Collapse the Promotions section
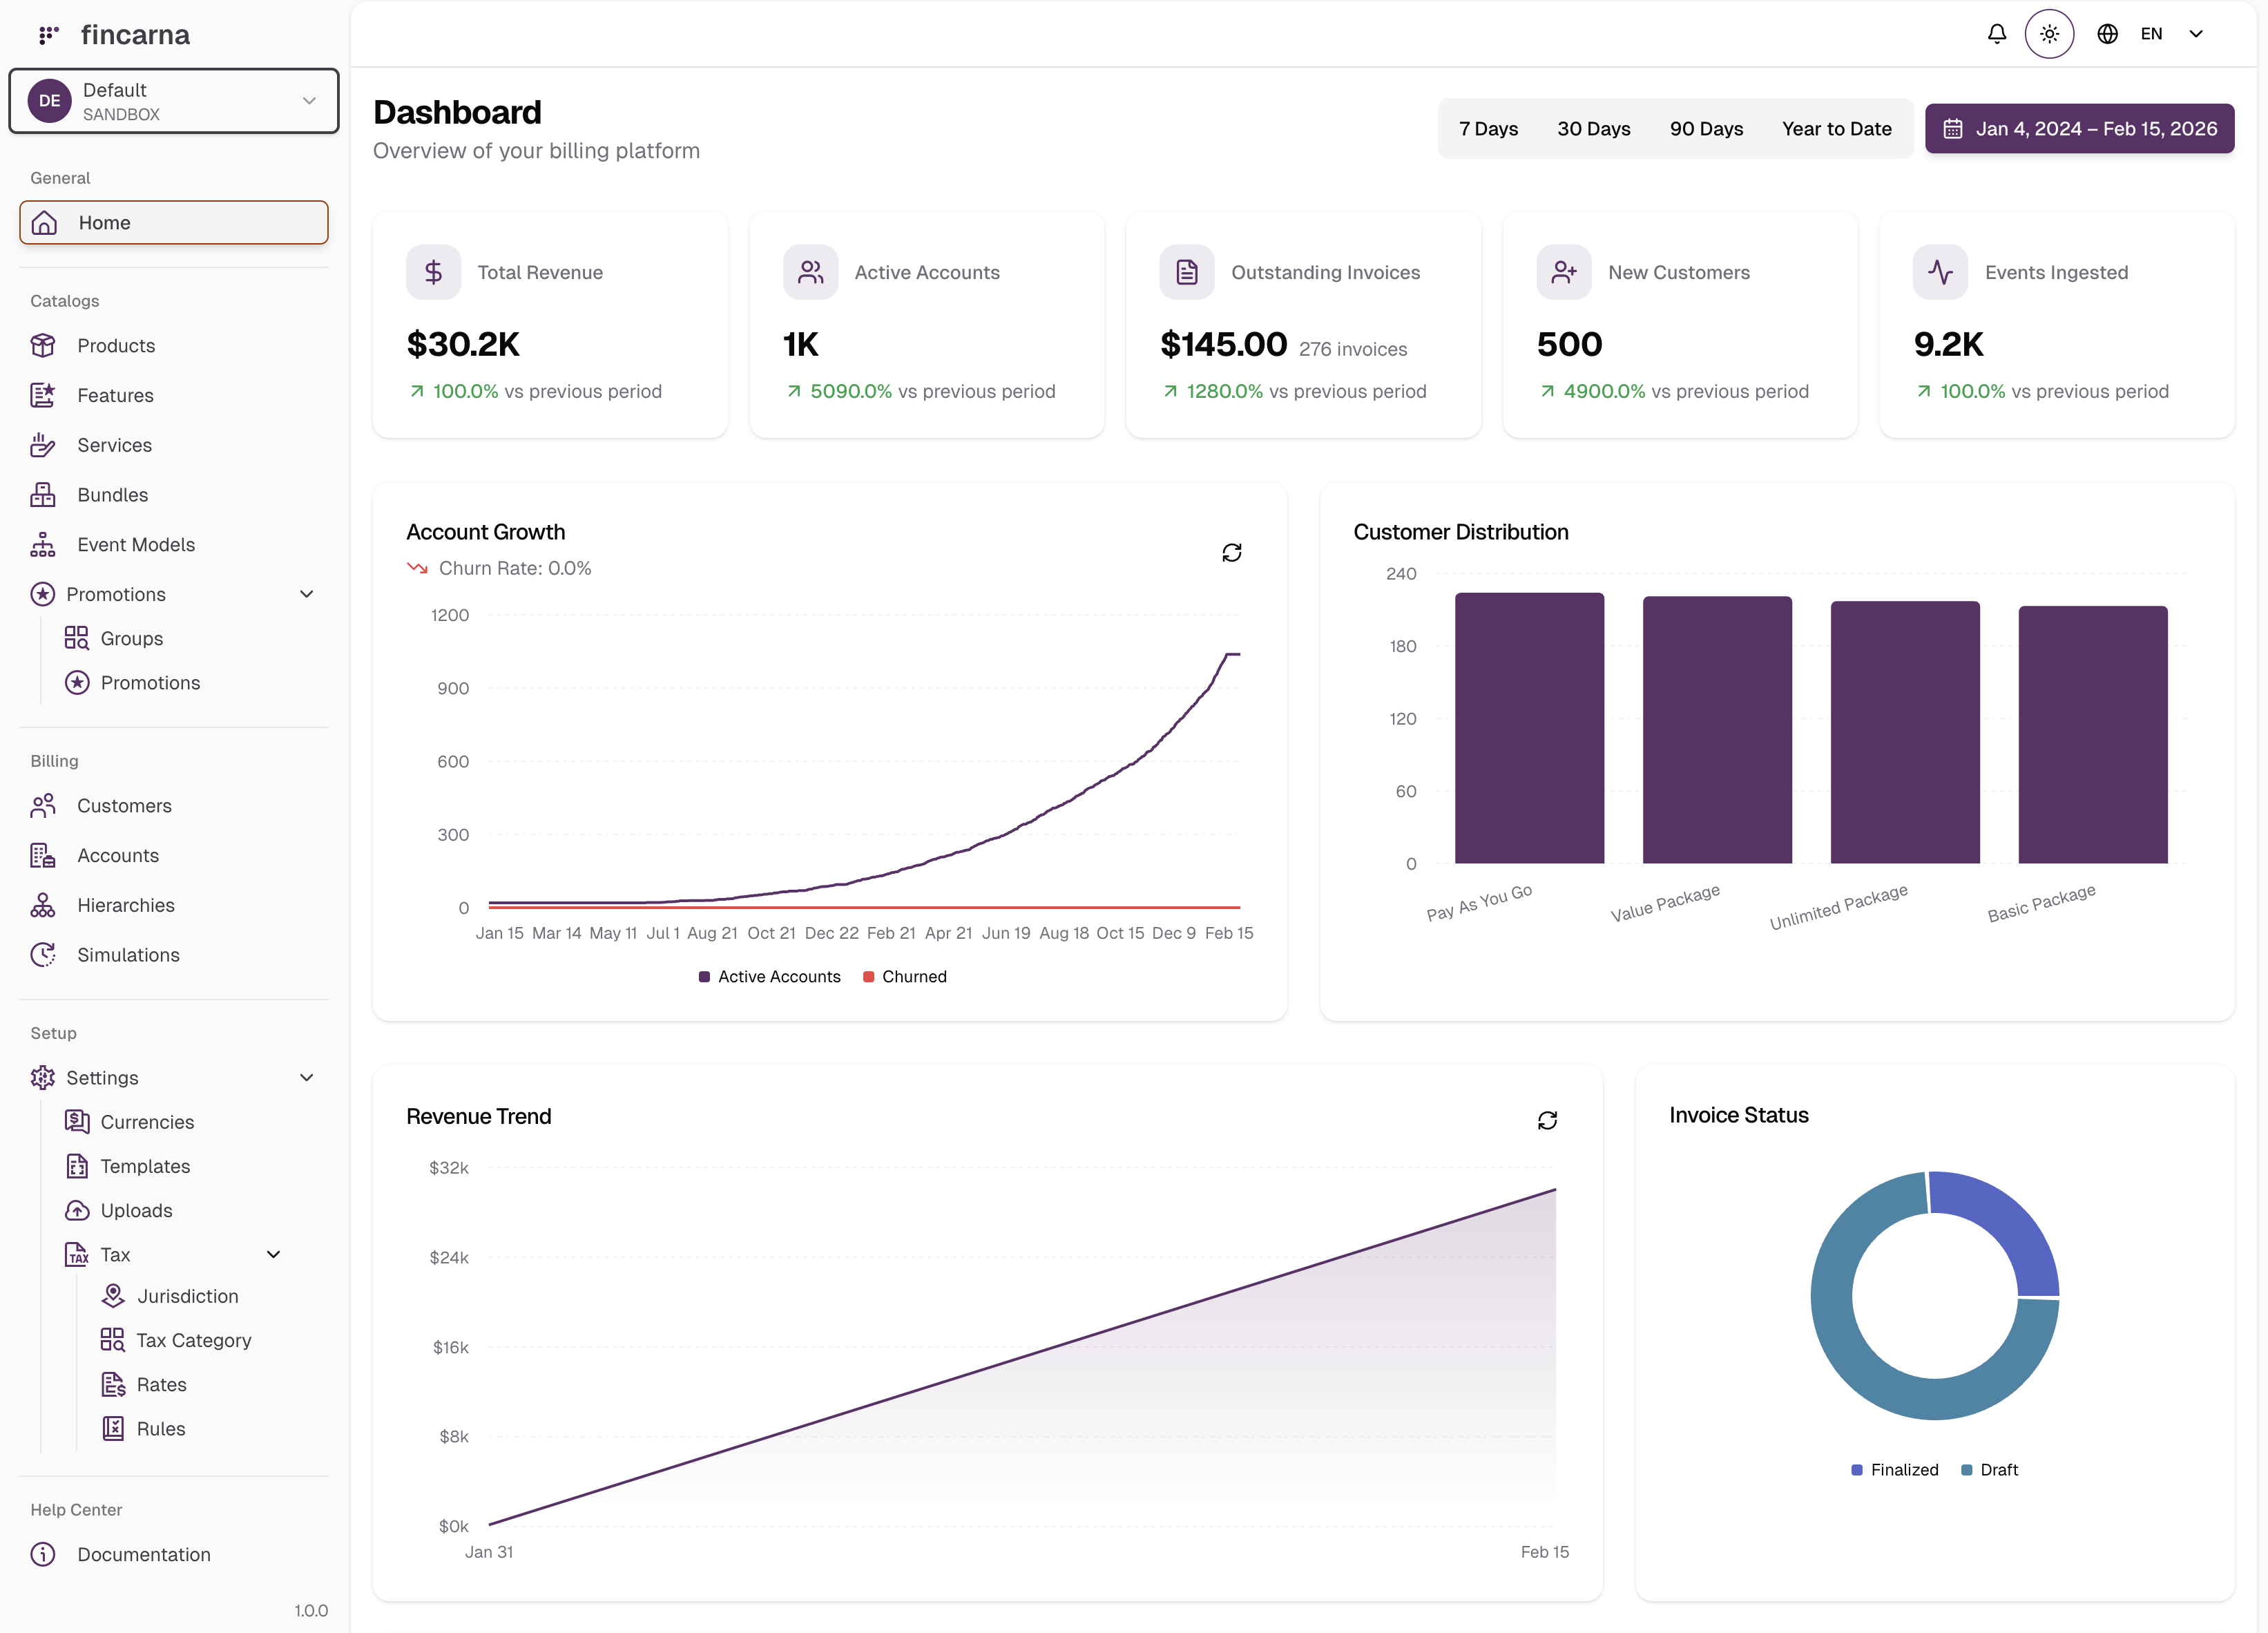Viewport: 2268px width, 1633px height. coord(306,593)
